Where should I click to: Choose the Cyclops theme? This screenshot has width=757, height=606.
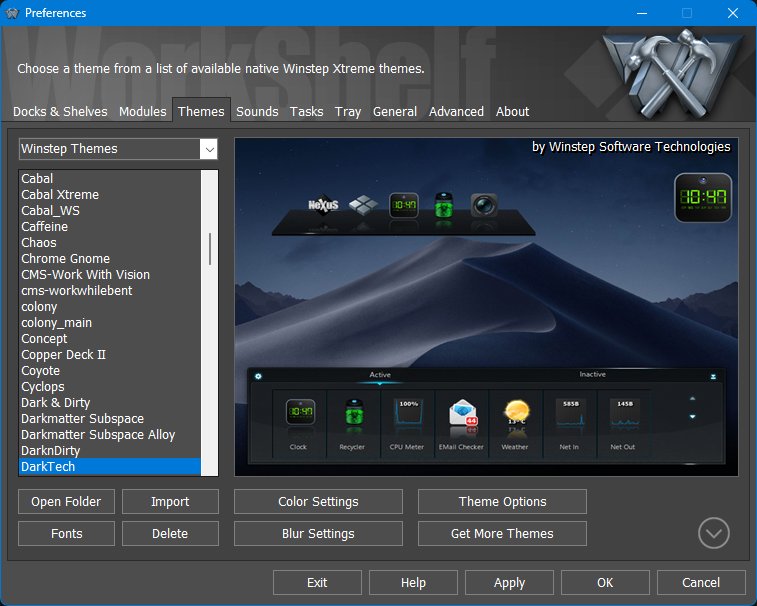tap(110, 386)
